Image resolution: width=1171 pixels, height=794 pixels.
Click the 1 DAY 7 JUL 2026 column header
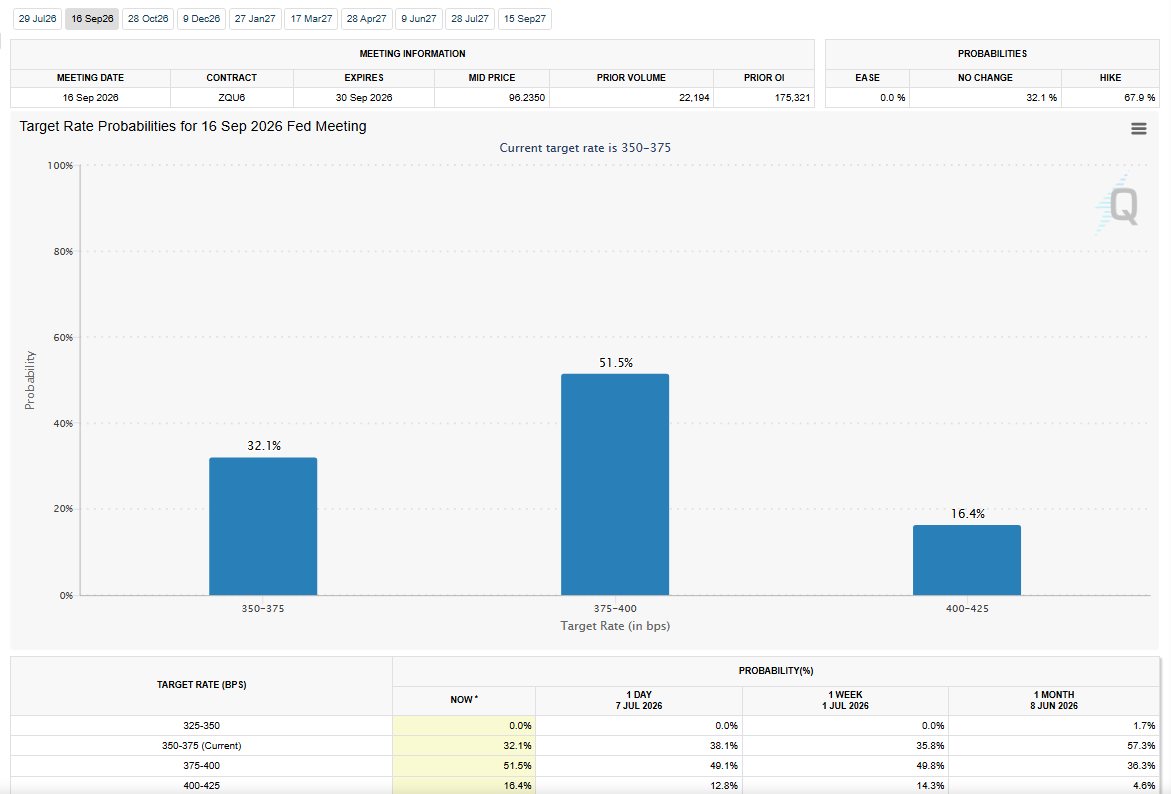(x=639, y=700)
